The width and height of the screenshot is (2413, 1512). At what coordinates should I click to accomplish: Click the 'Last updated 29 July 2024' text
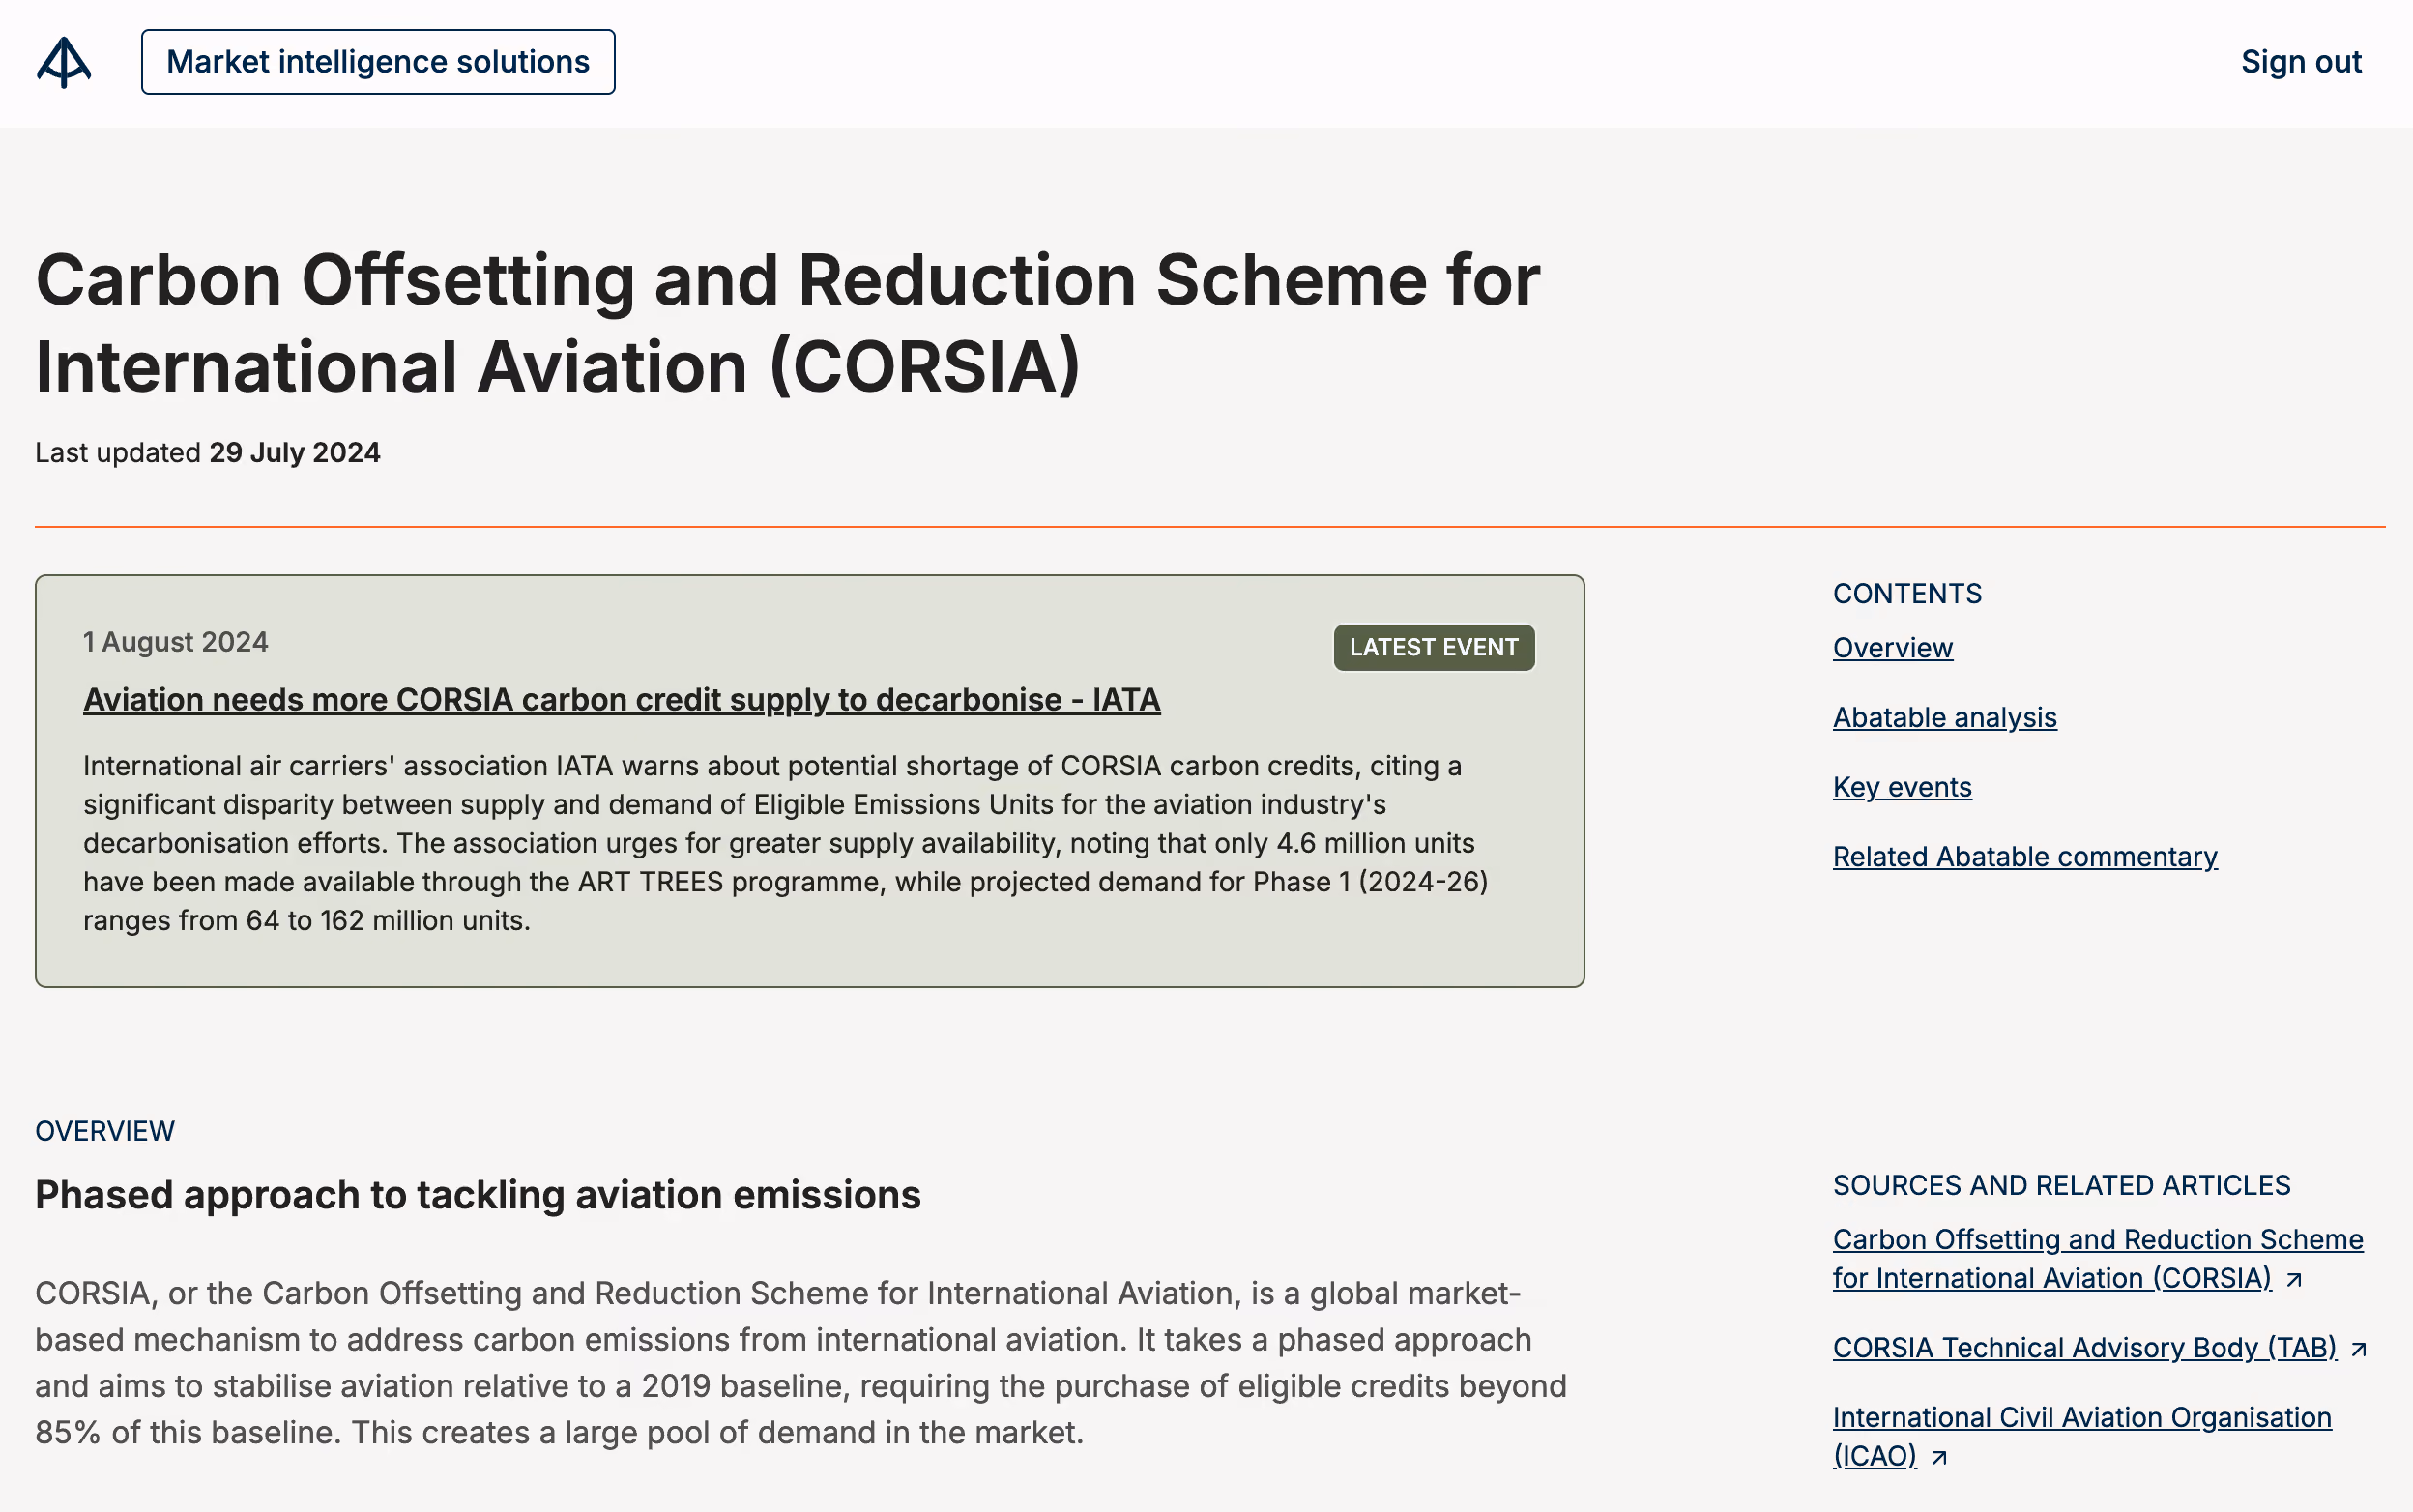(x=207, y=453)
